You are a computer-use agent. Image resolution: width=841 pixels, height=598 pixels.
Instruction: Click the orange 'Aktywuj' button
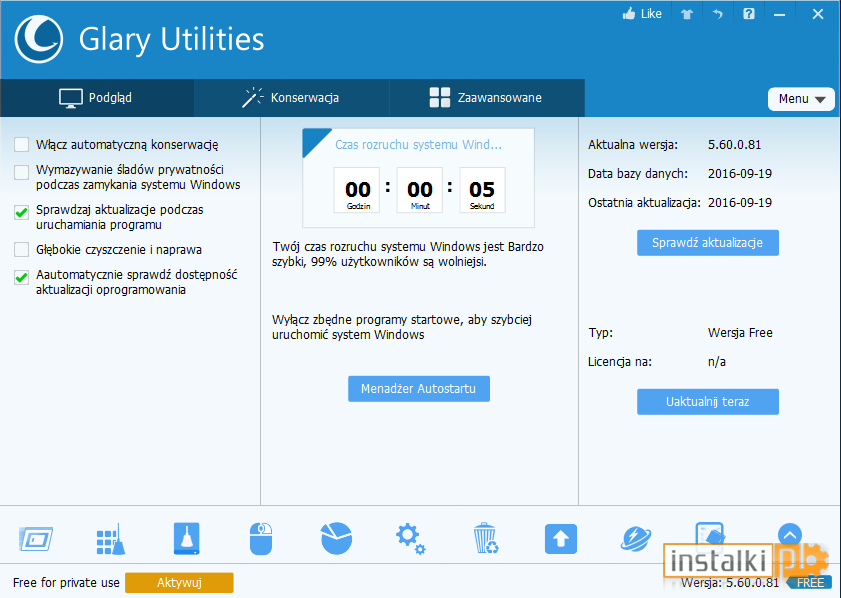(x=179, y=583)
